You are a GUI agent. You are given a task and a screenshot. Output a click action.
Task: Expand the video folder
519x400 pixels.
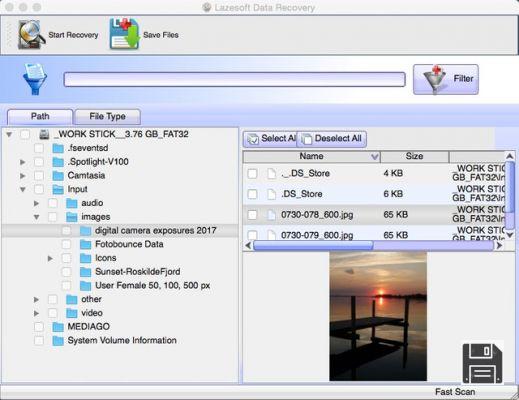[36, 313]
